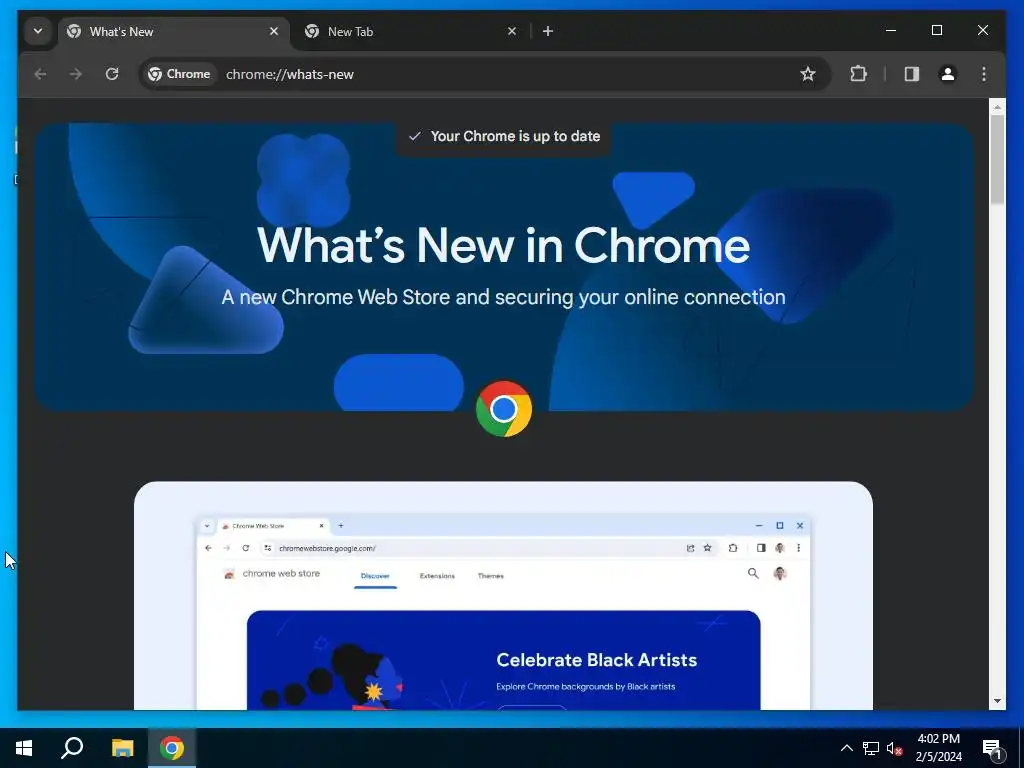Open the taskbar clock and date
Screen dimensions: 1024x768
(938, 748)
